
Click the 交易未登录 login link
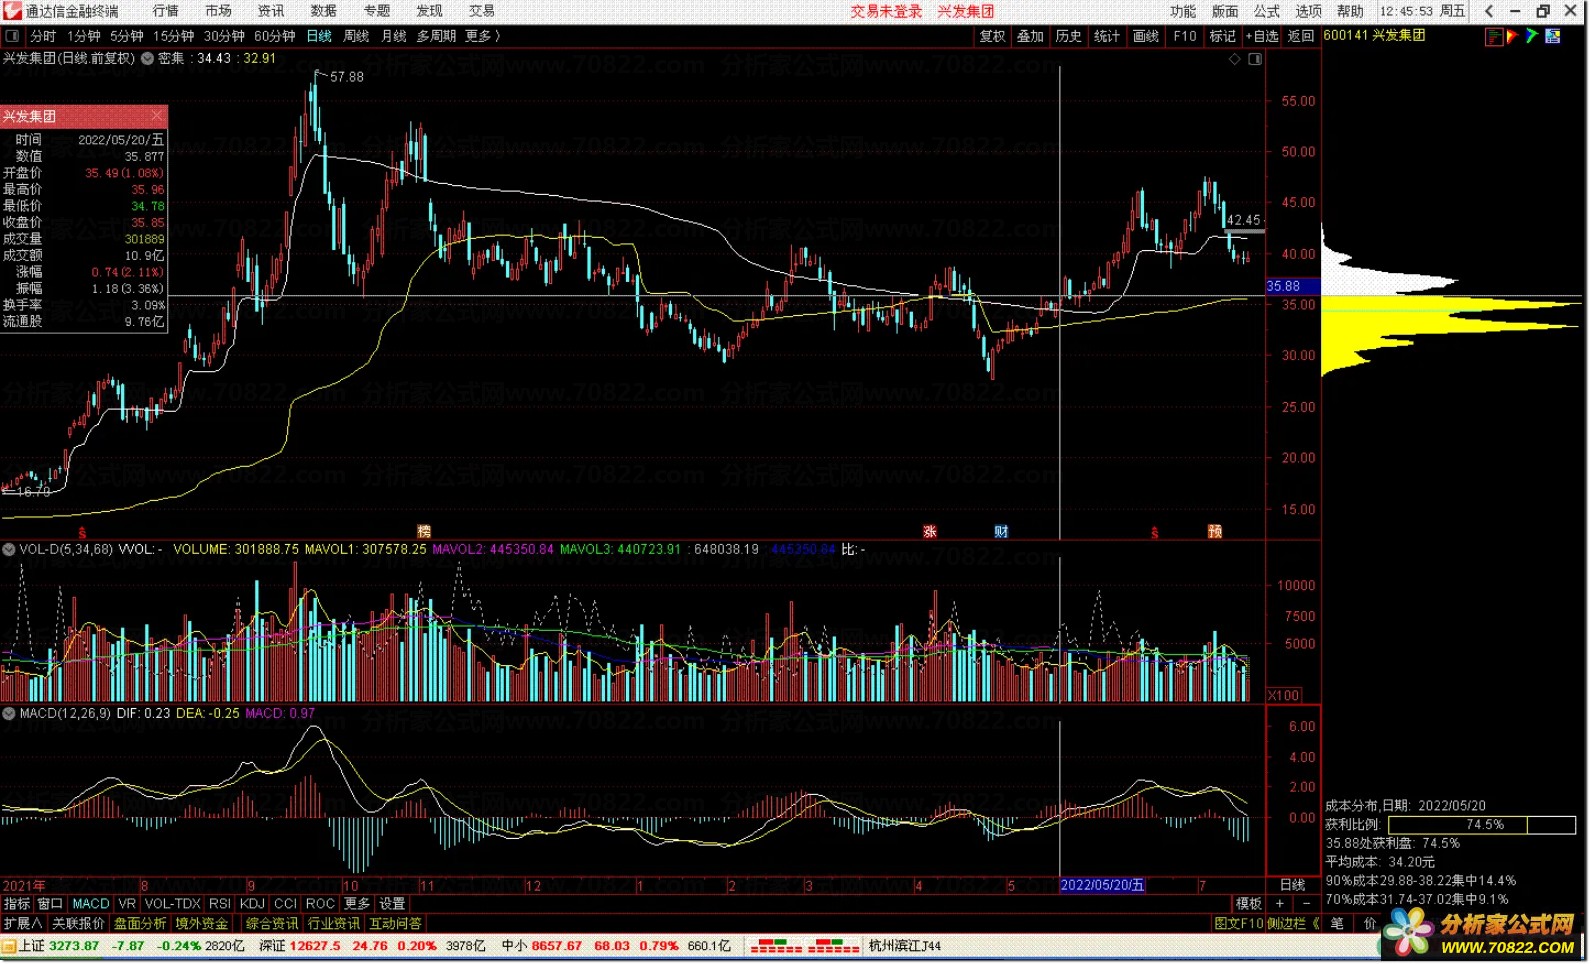(x=887, y=11)
